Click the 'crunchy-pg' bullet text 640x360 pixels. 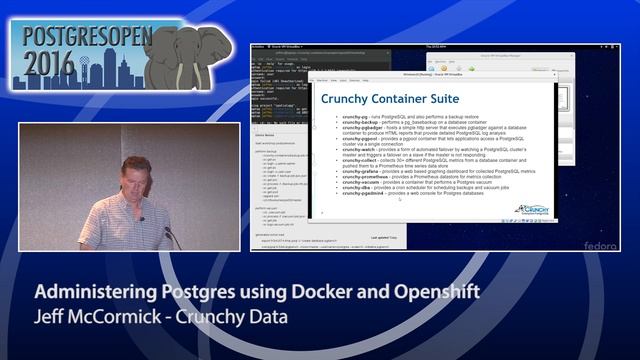click(x=355, y=117)
